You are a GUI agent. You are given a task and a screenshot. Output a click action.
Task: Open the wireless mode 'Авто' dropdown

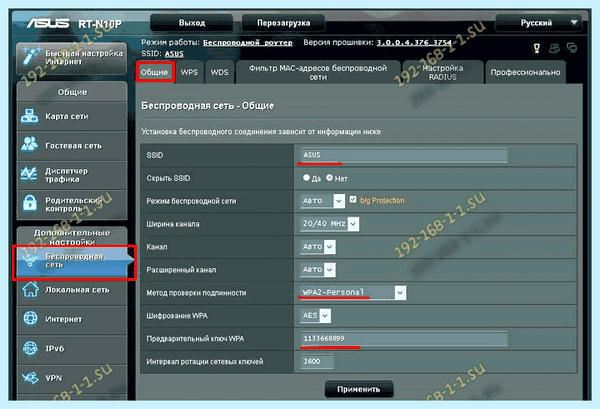[x=323, y=200]
